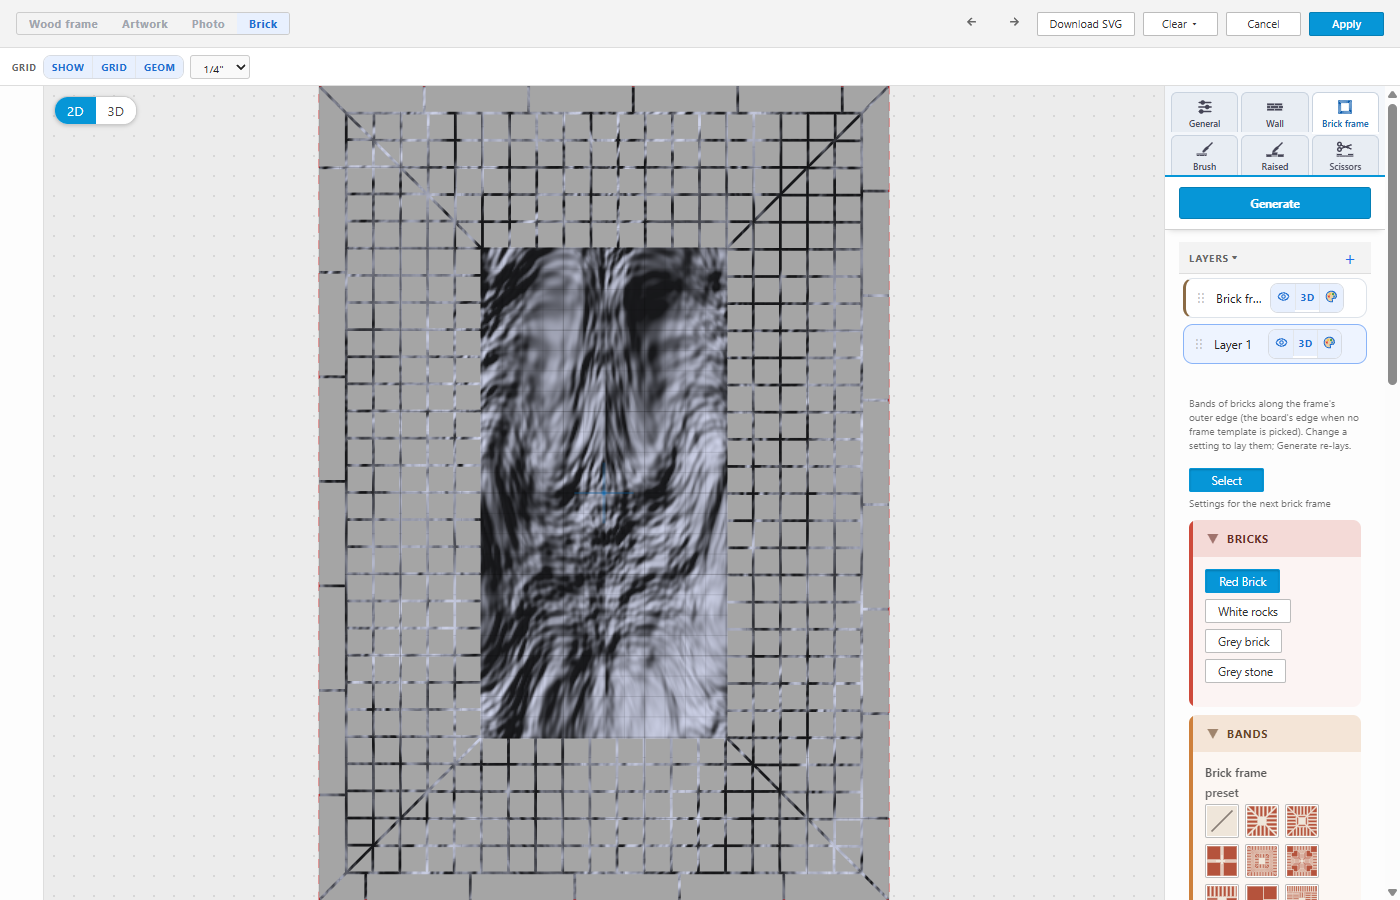Grab the Brick frame layer handle

[x=1201, y=298]
